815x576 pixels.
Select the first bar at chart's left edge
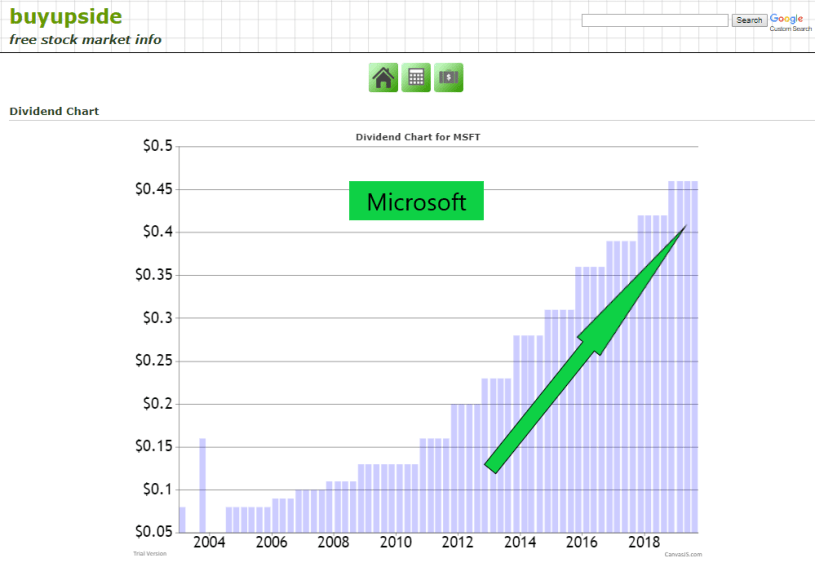(x=182, y=520)
